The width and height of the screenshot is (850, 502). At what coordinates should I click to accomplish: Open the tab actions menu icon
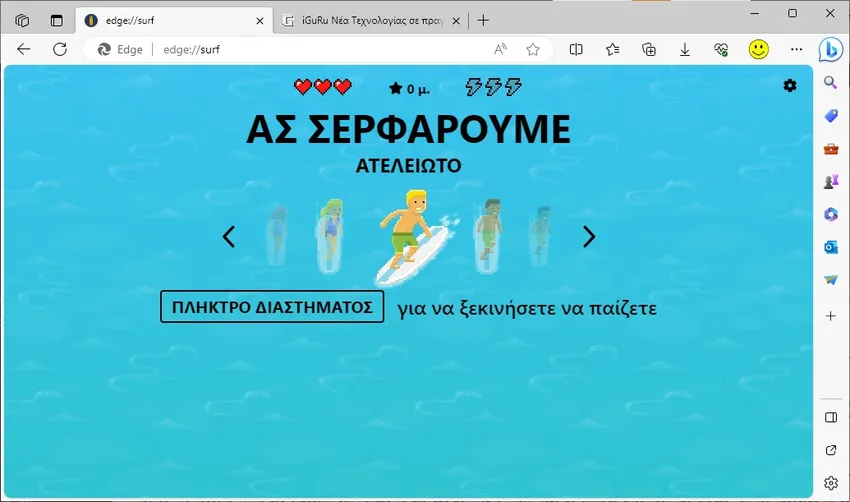[x=56, y=21]
